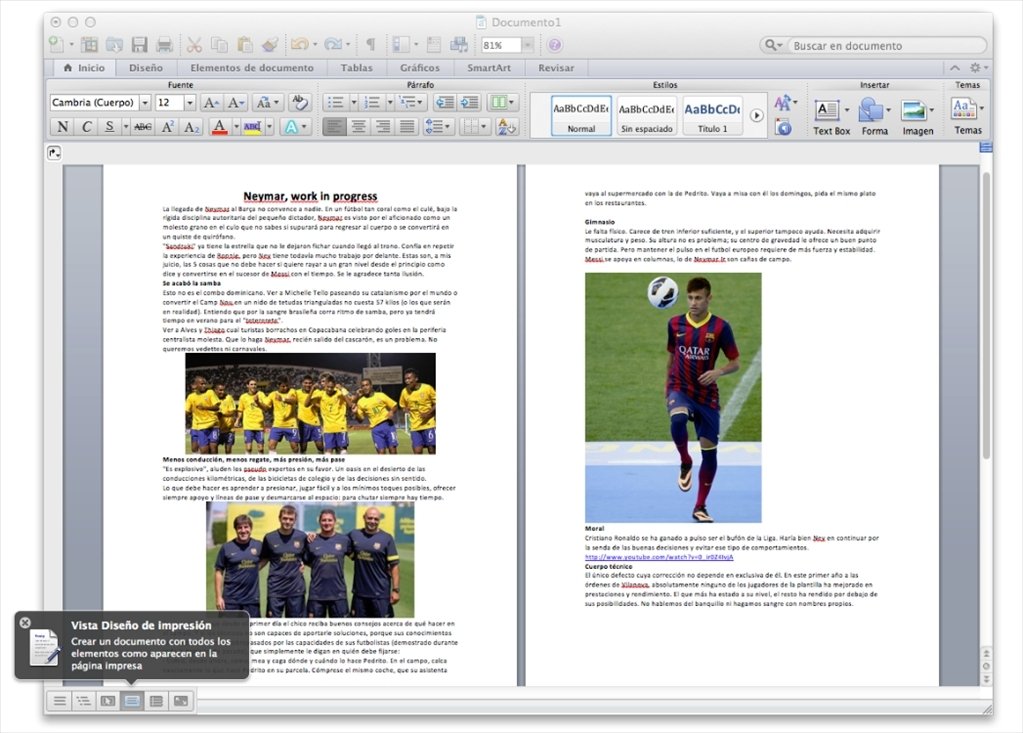The height and width of the screenshot is (733, 1023).
Task: Apply yellow text highlight color
Action: tap(252, 127)
